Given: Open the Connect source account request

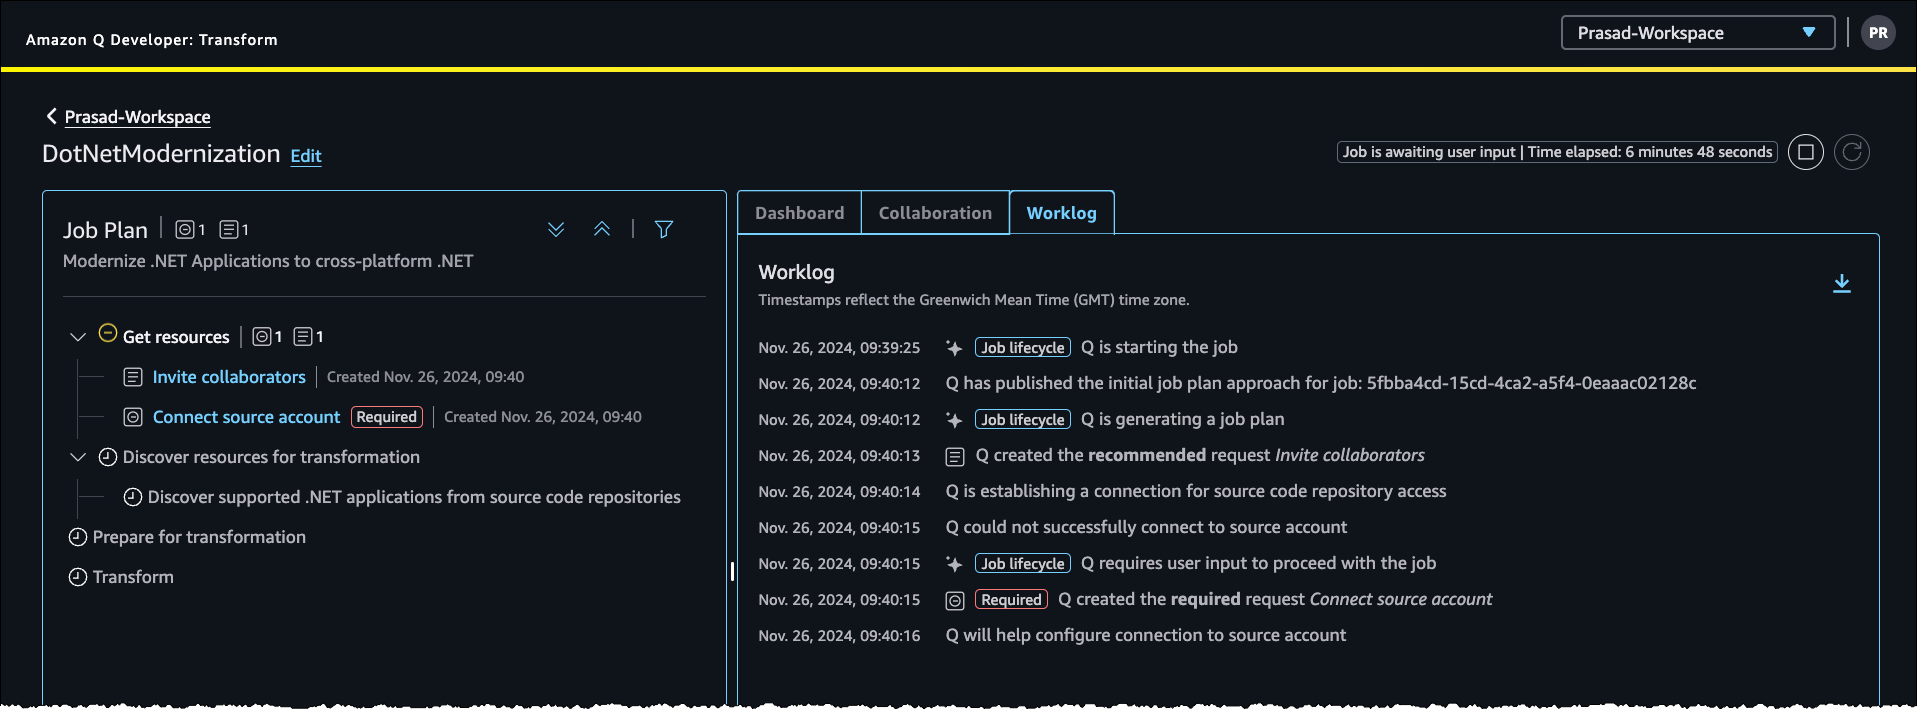Looking at the screenshot, I should coord(246,417).
